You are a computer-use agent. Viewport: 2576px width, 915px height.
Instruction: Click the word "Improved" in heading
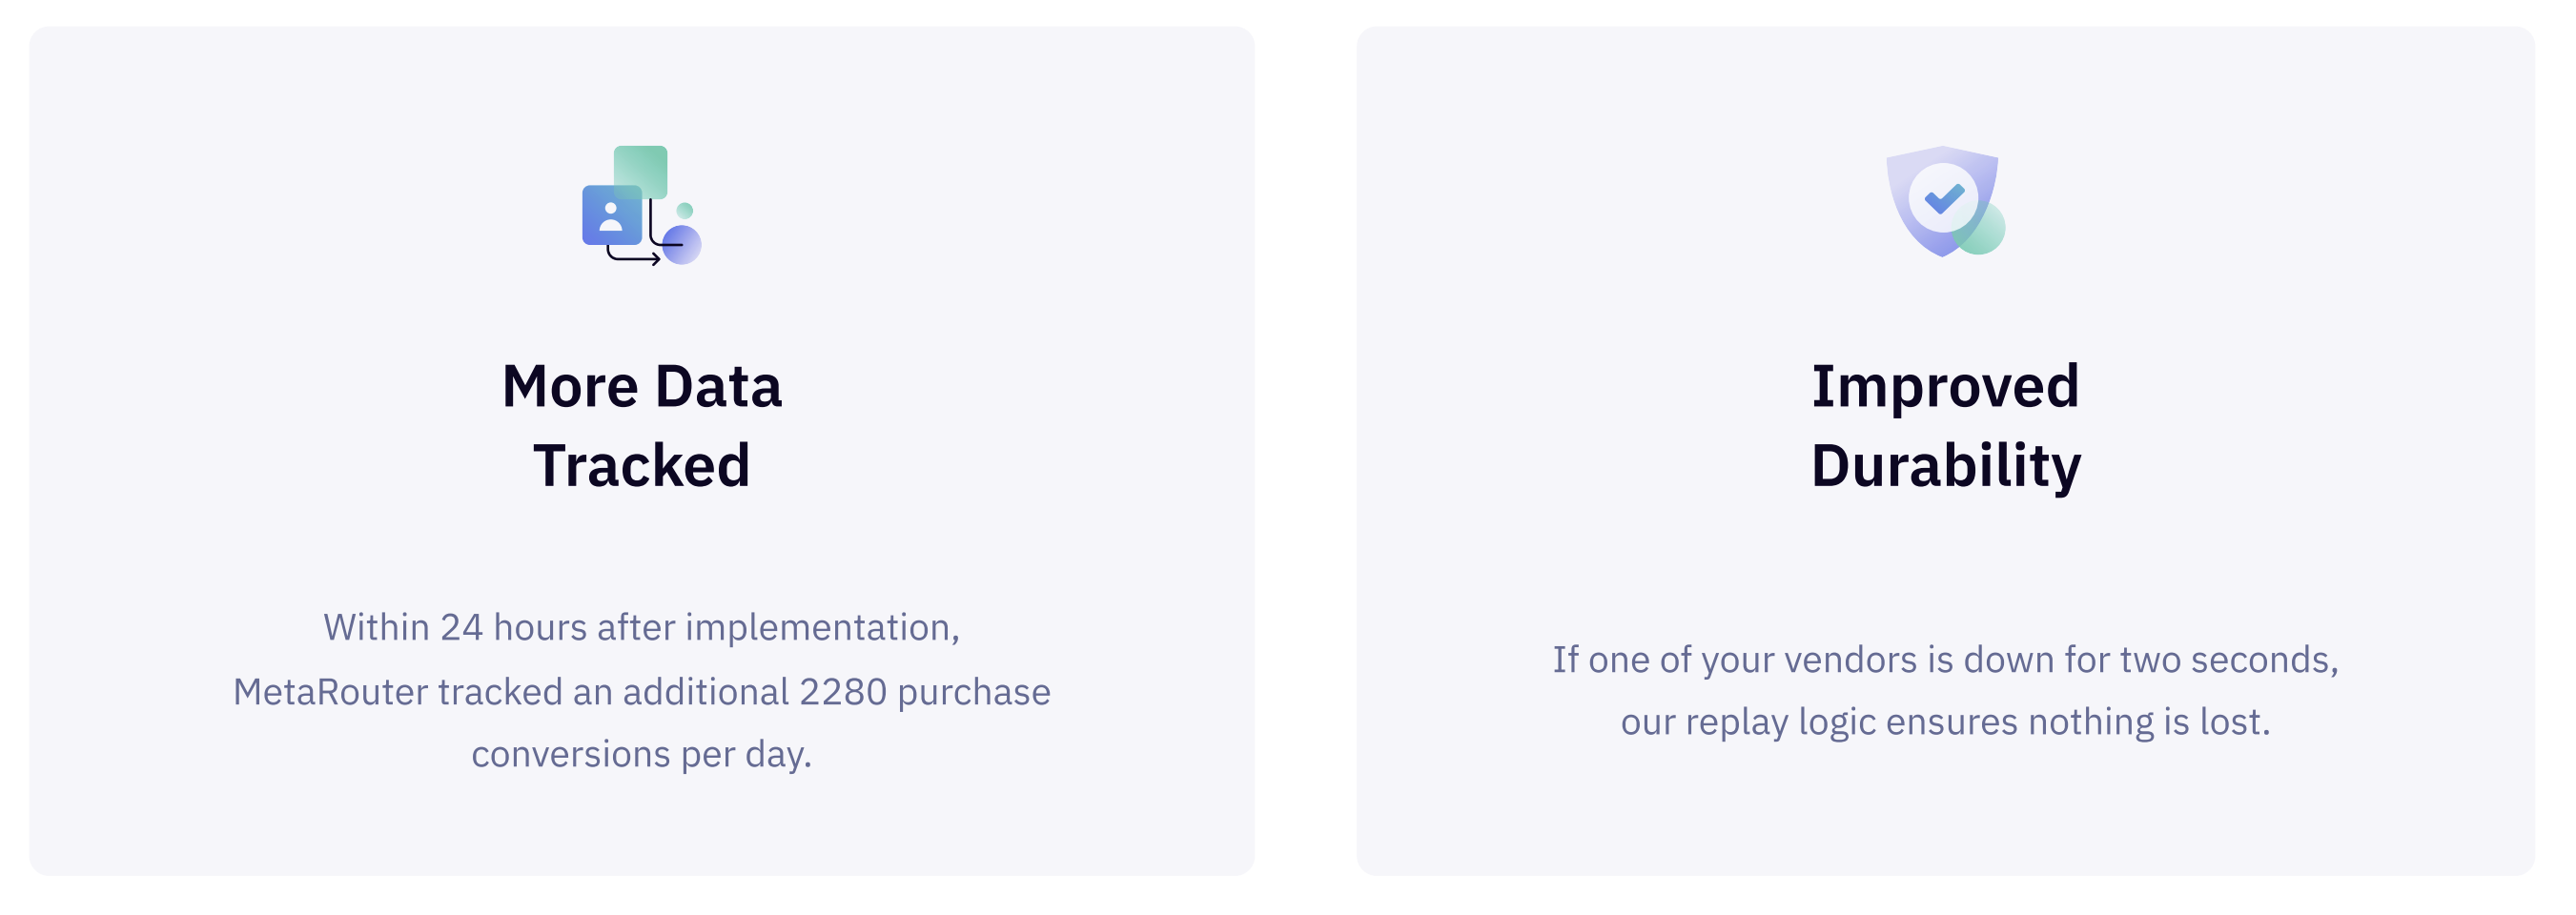click(x=1945, y=387)
